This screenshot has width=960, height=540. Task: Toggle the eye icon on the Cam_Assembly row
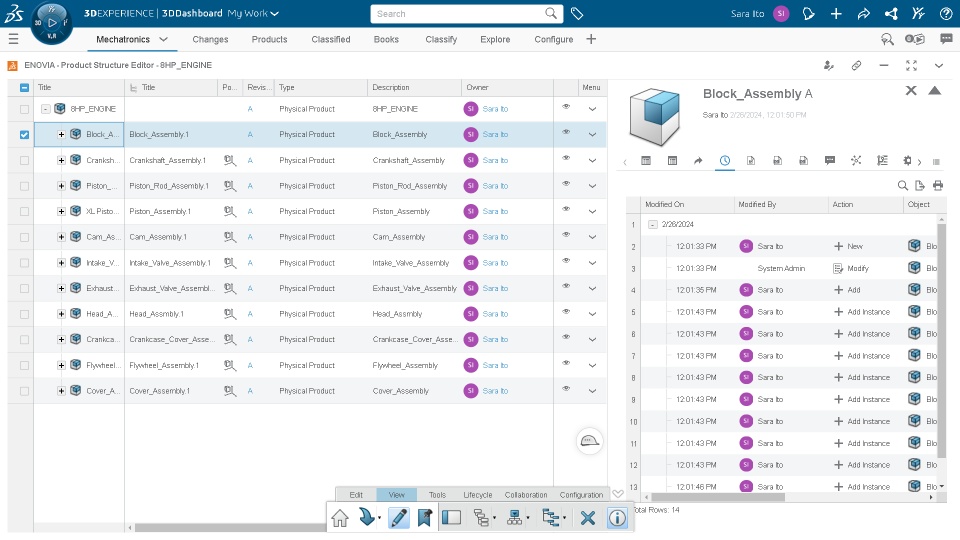[566, 235]
